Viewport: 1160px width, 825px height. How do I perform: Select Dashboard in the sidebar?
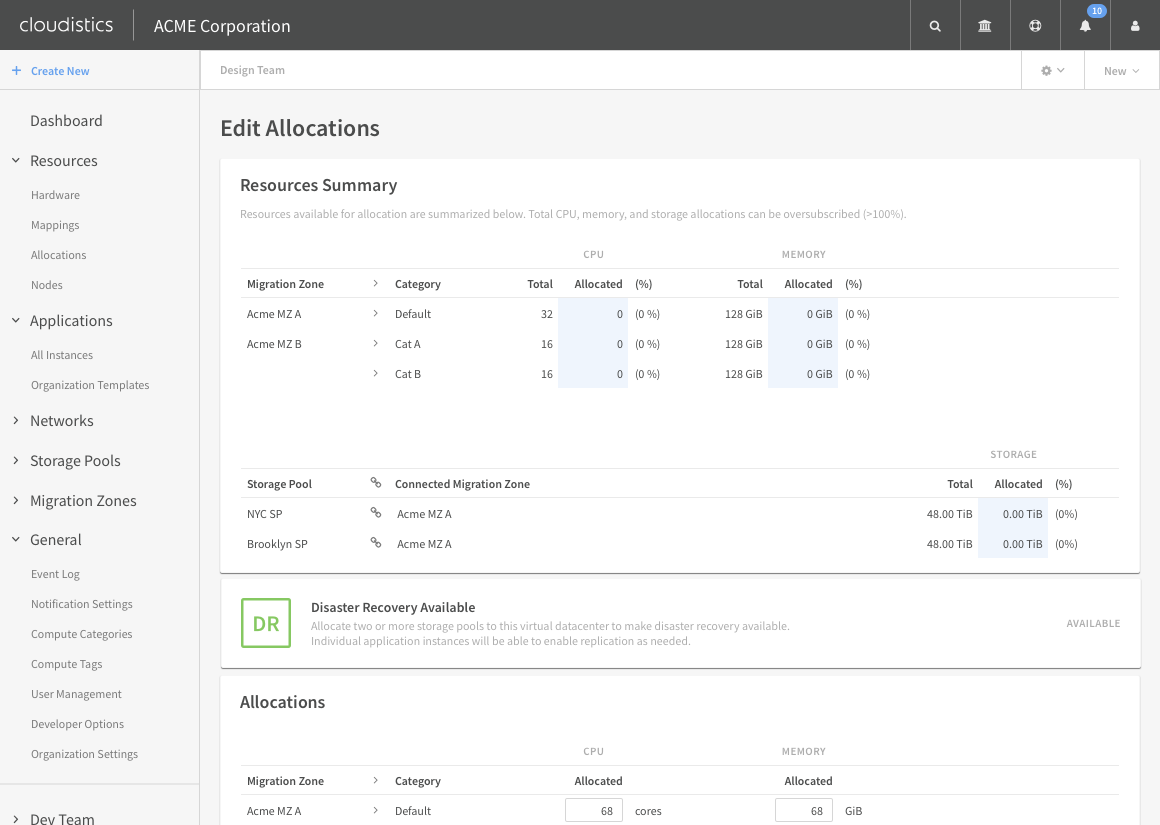66,120
